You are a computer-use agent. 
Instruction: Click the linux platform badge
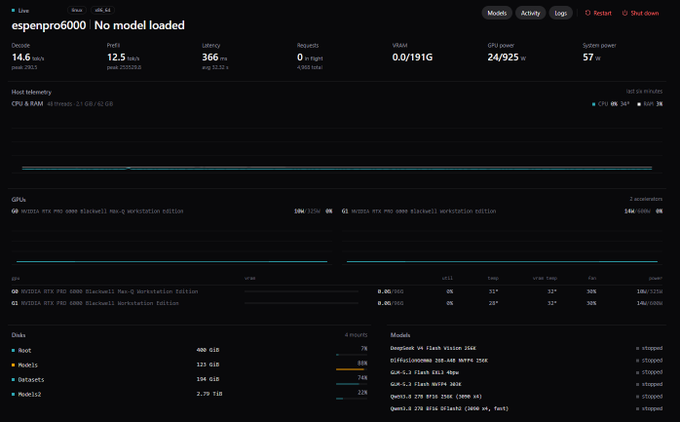click(x=77, y=10)
